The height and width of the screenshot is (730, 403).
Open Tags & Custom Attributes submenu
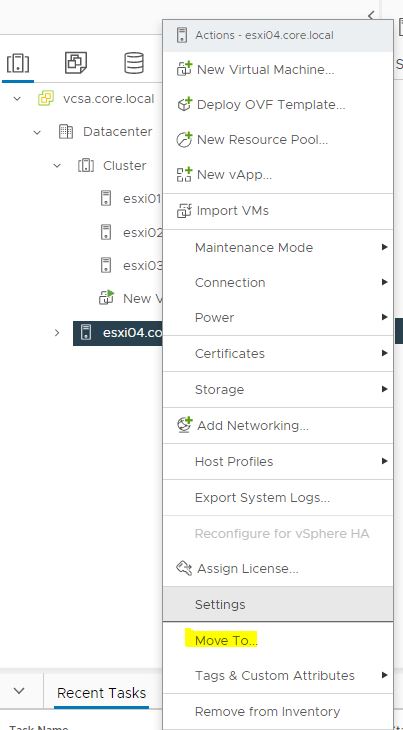pyautogui.click(x=278, y=675)
